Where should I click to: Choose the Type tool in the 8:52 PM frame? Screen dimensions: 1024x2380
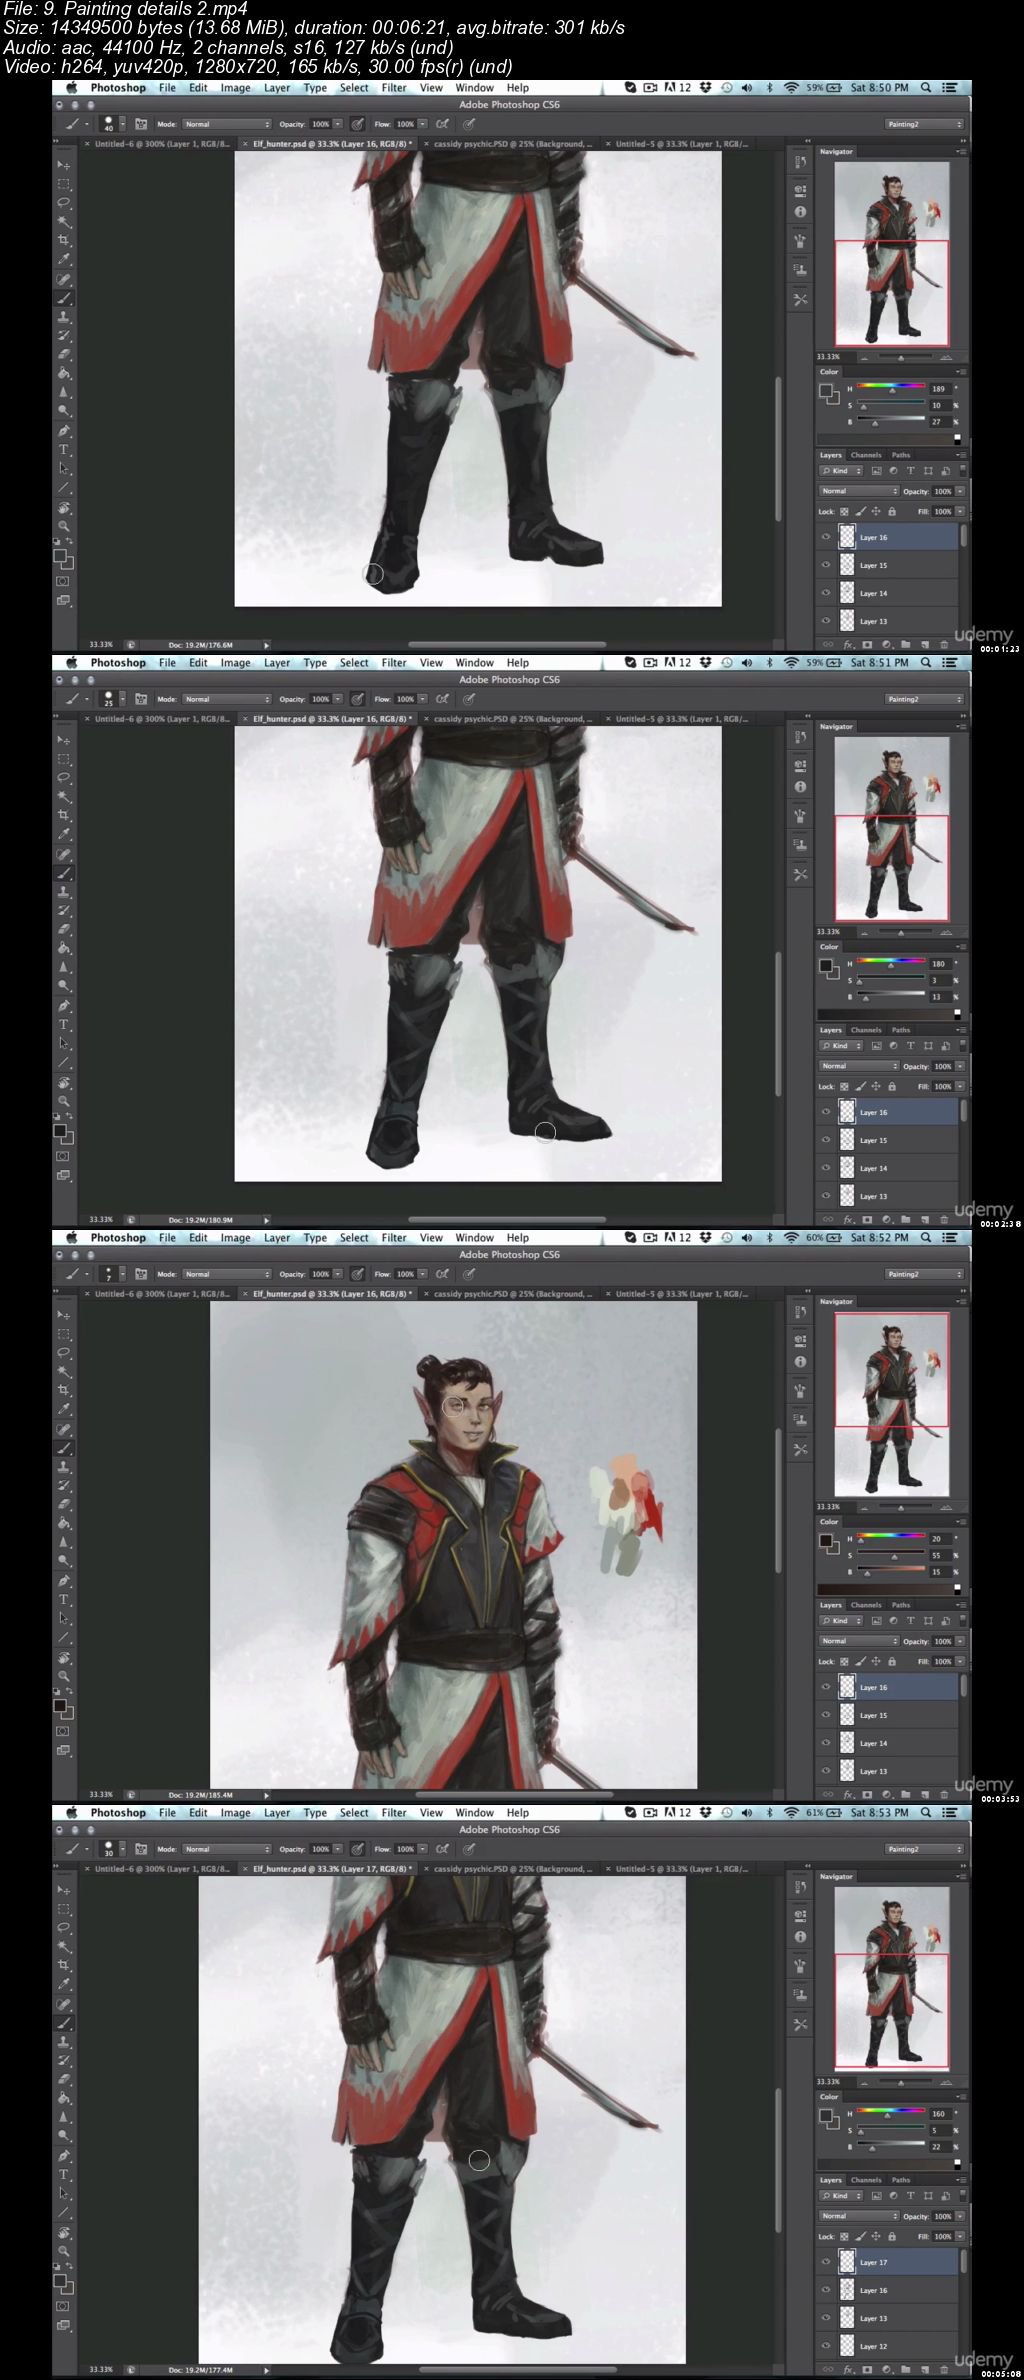click(x=64, y=1599)
